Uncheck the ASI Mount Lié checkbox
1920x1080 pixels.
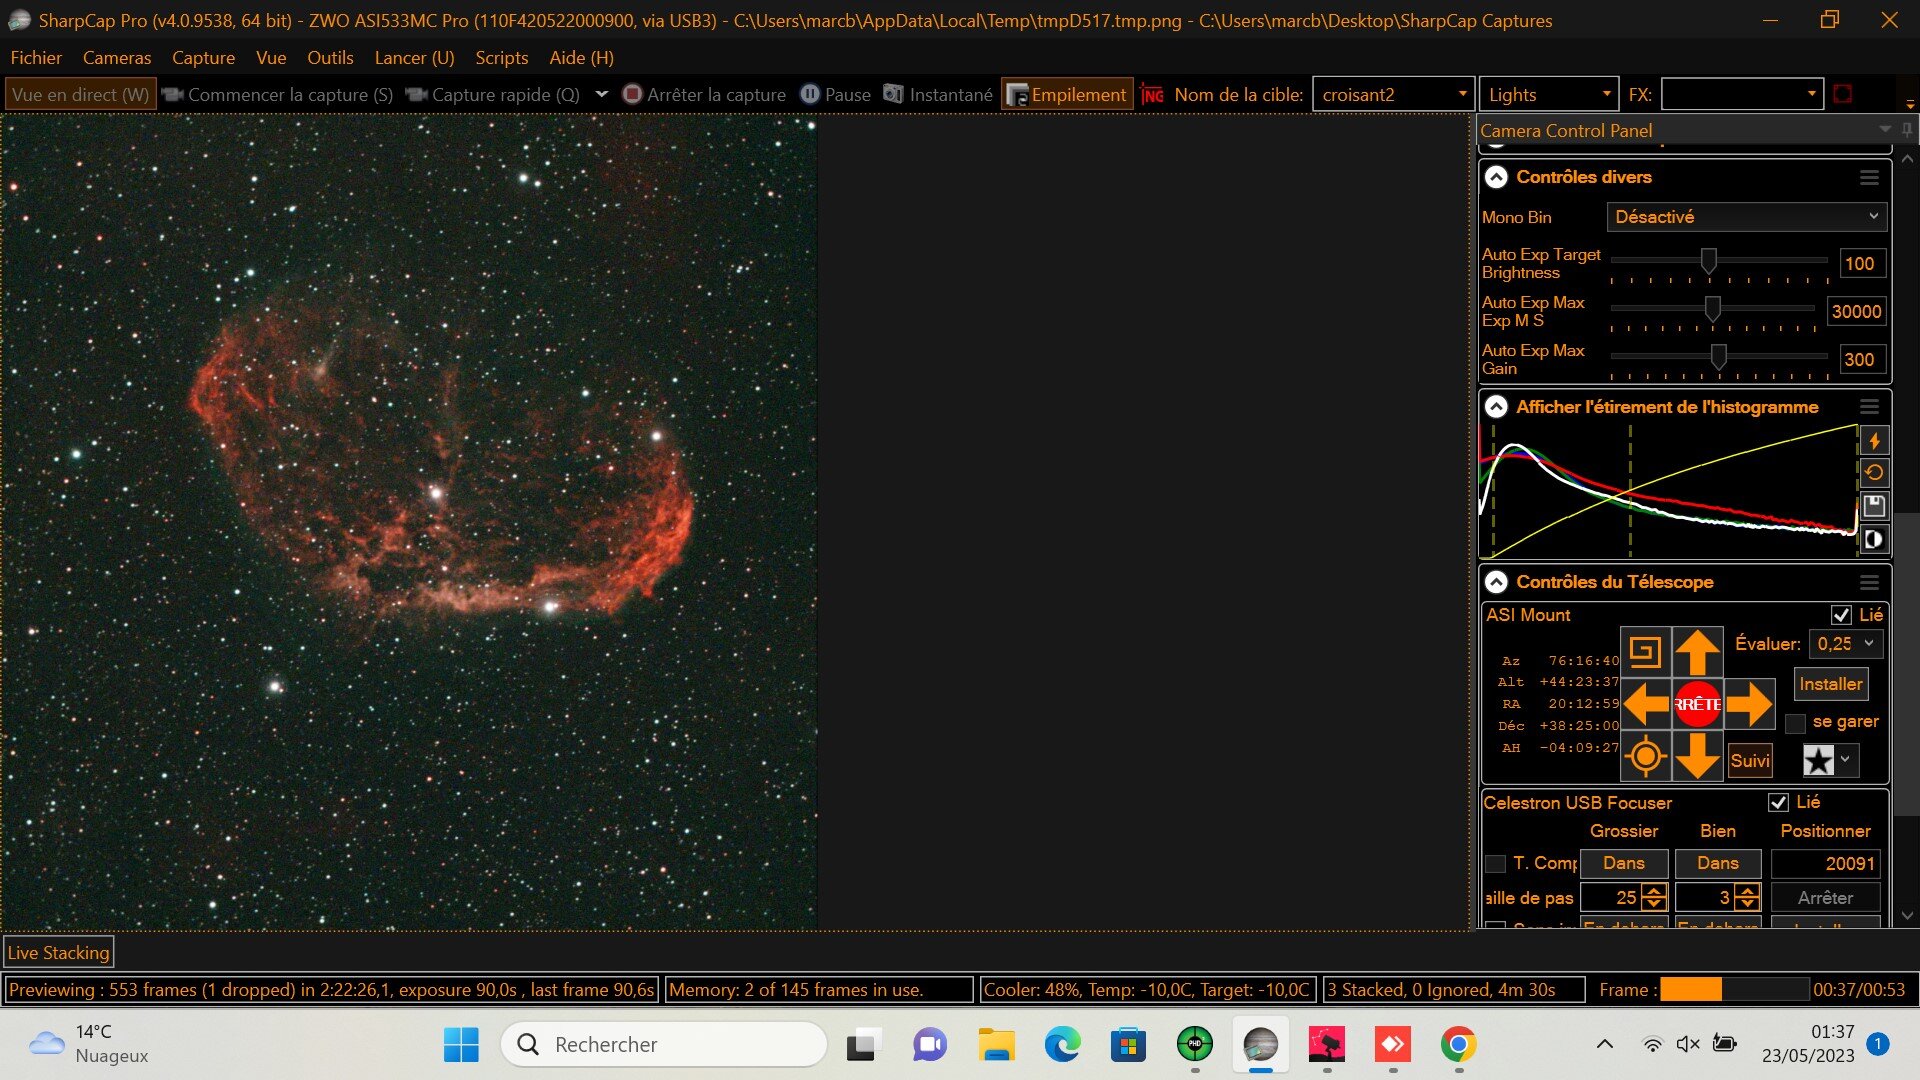click(x=1841, y=615)
